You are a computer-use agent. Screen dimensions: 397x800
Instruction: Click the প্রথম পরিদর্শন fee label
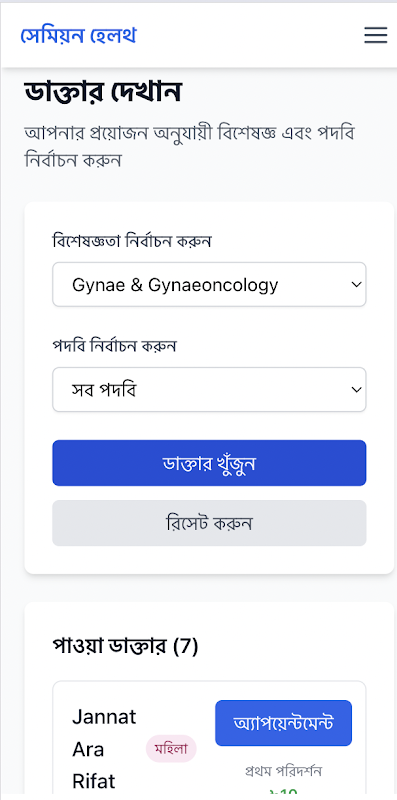tap(283, 770)
